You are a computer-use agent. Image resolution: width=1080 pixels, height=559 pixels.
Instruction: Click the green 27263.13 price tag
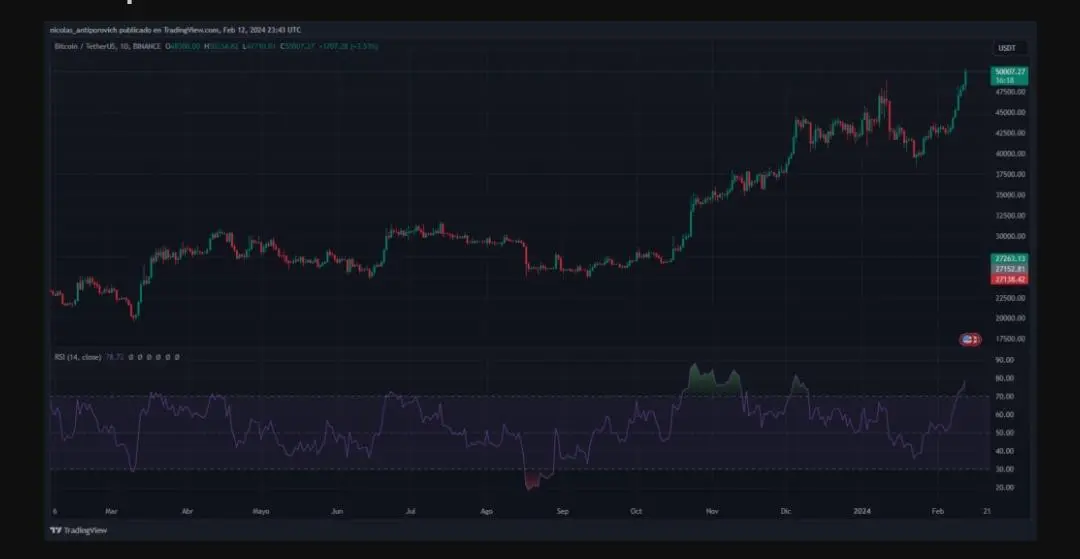point(1009,258)
